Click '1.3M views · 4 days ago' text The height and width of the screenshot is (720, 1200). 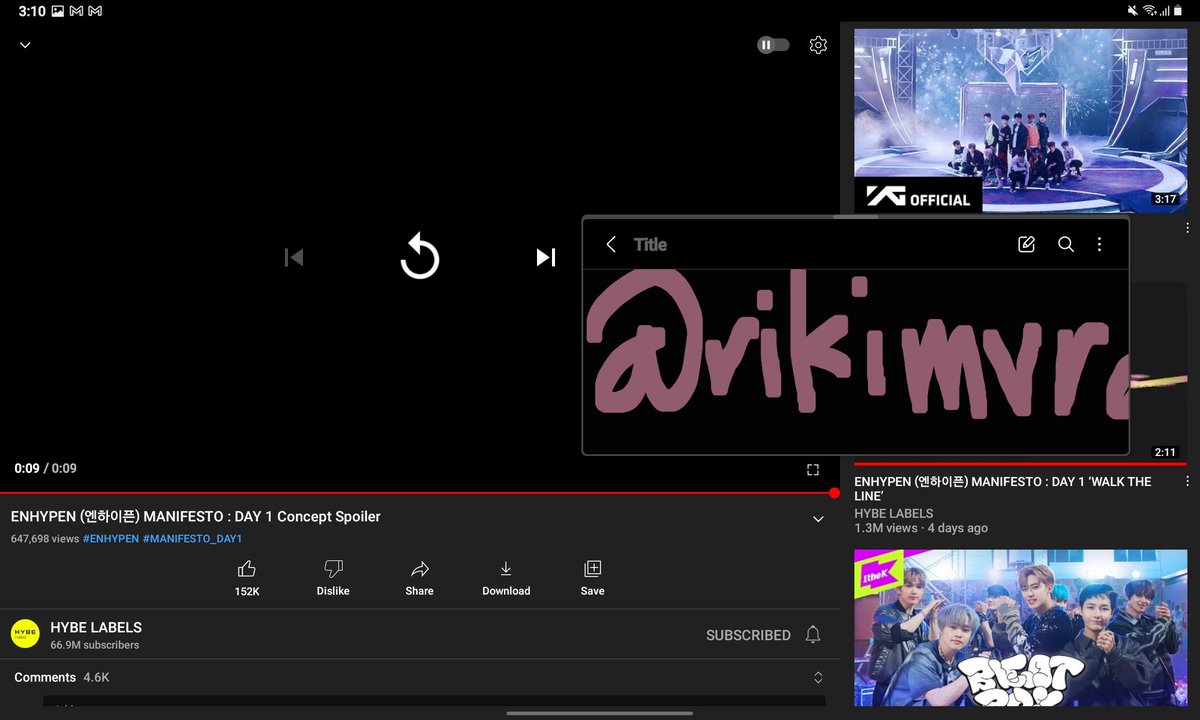[x=921, y=528]
